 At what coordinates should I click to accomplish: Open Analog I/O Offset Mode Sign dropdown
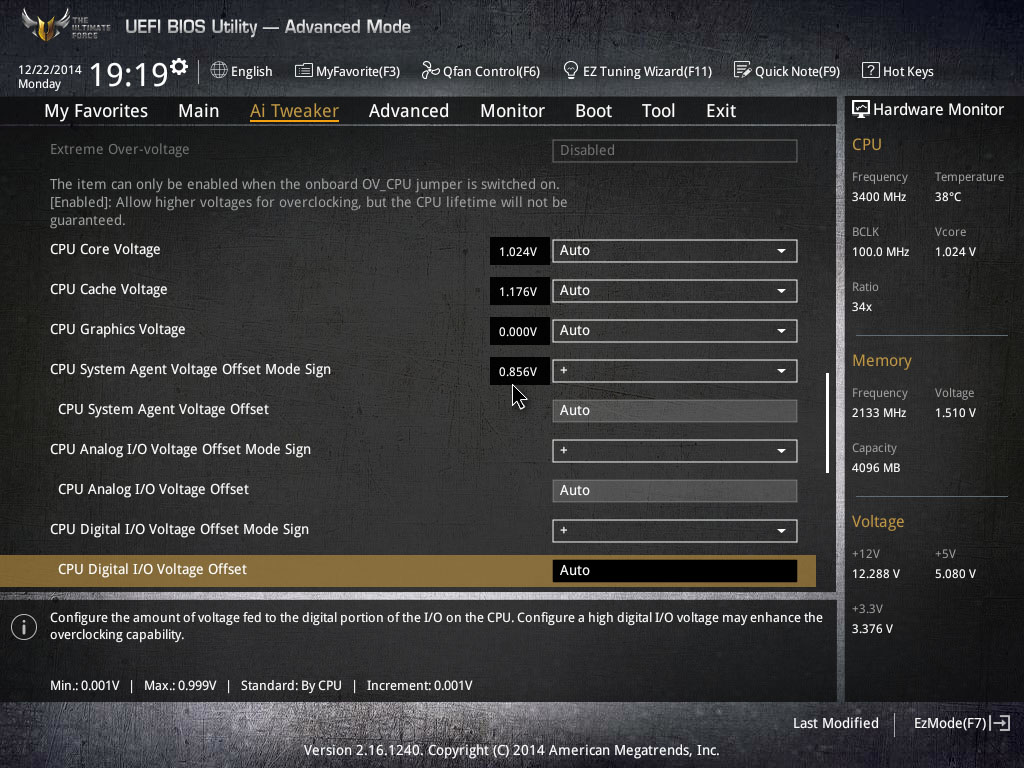(675, 451)
